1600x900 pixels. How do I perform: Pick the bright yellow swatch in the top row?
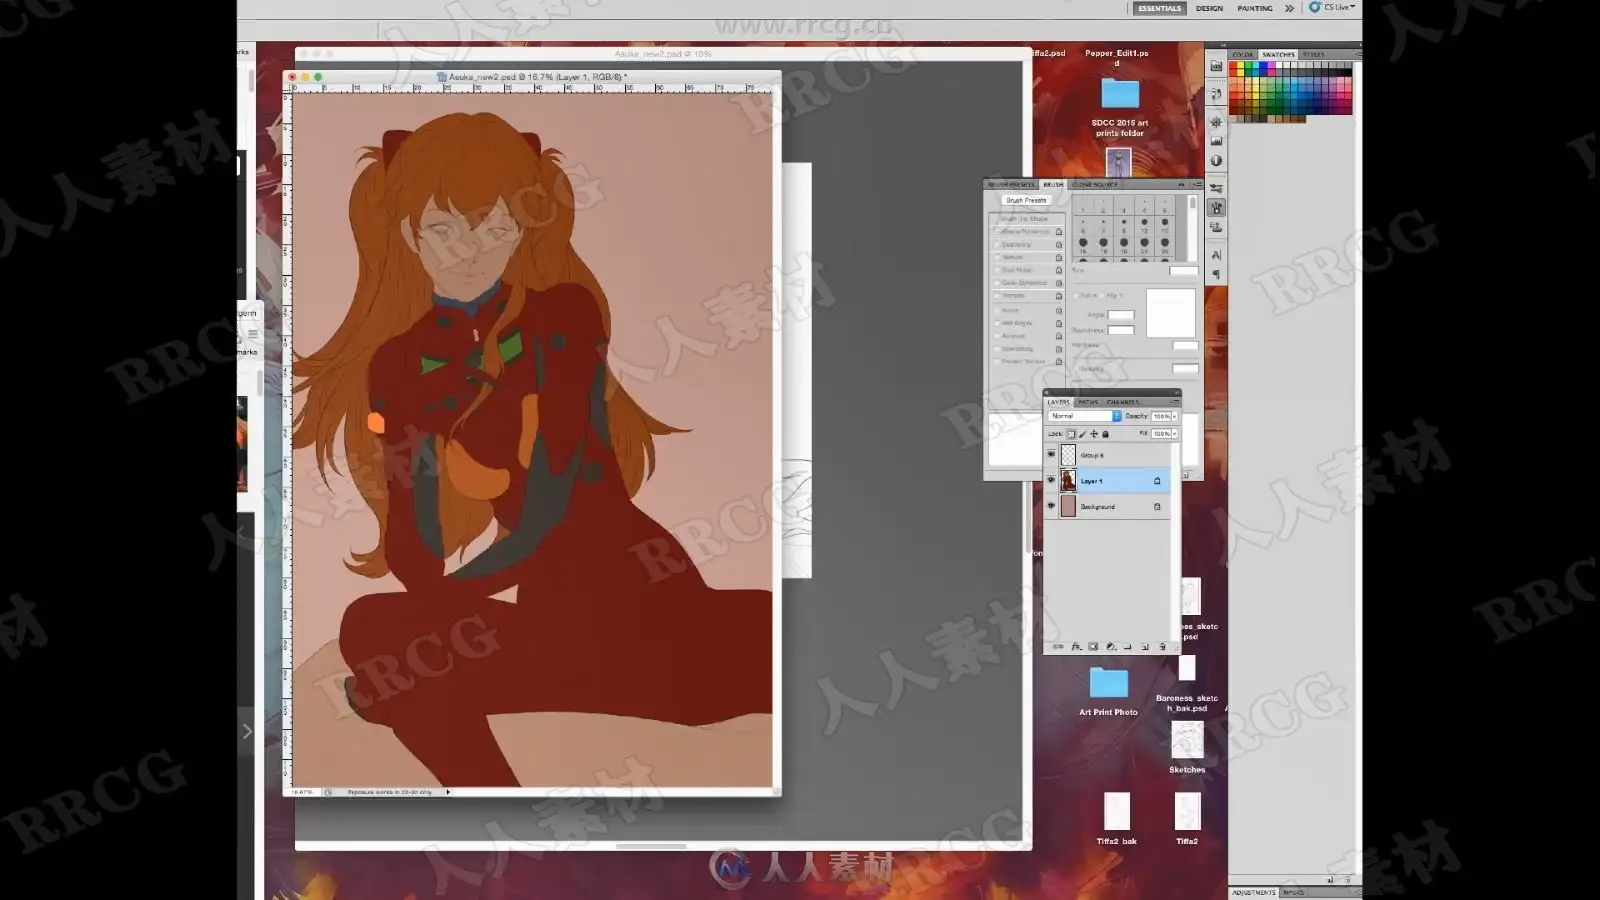pyautogui.click(x=1242, y=66)
